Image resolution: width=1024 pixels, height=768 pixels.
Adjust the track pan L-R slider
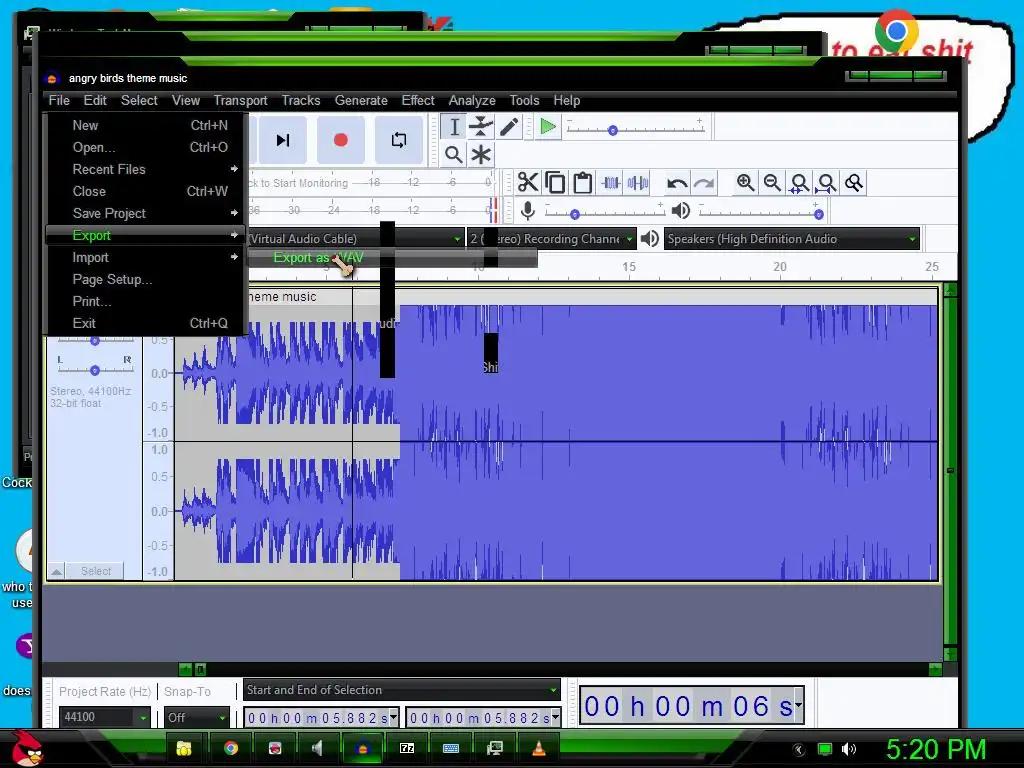point(95,370)
